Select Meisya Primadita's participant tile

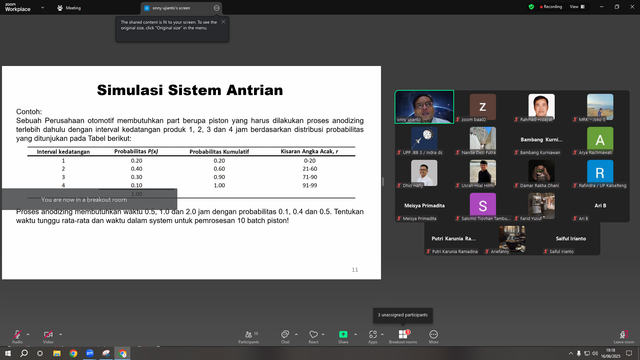pos(424,206)
